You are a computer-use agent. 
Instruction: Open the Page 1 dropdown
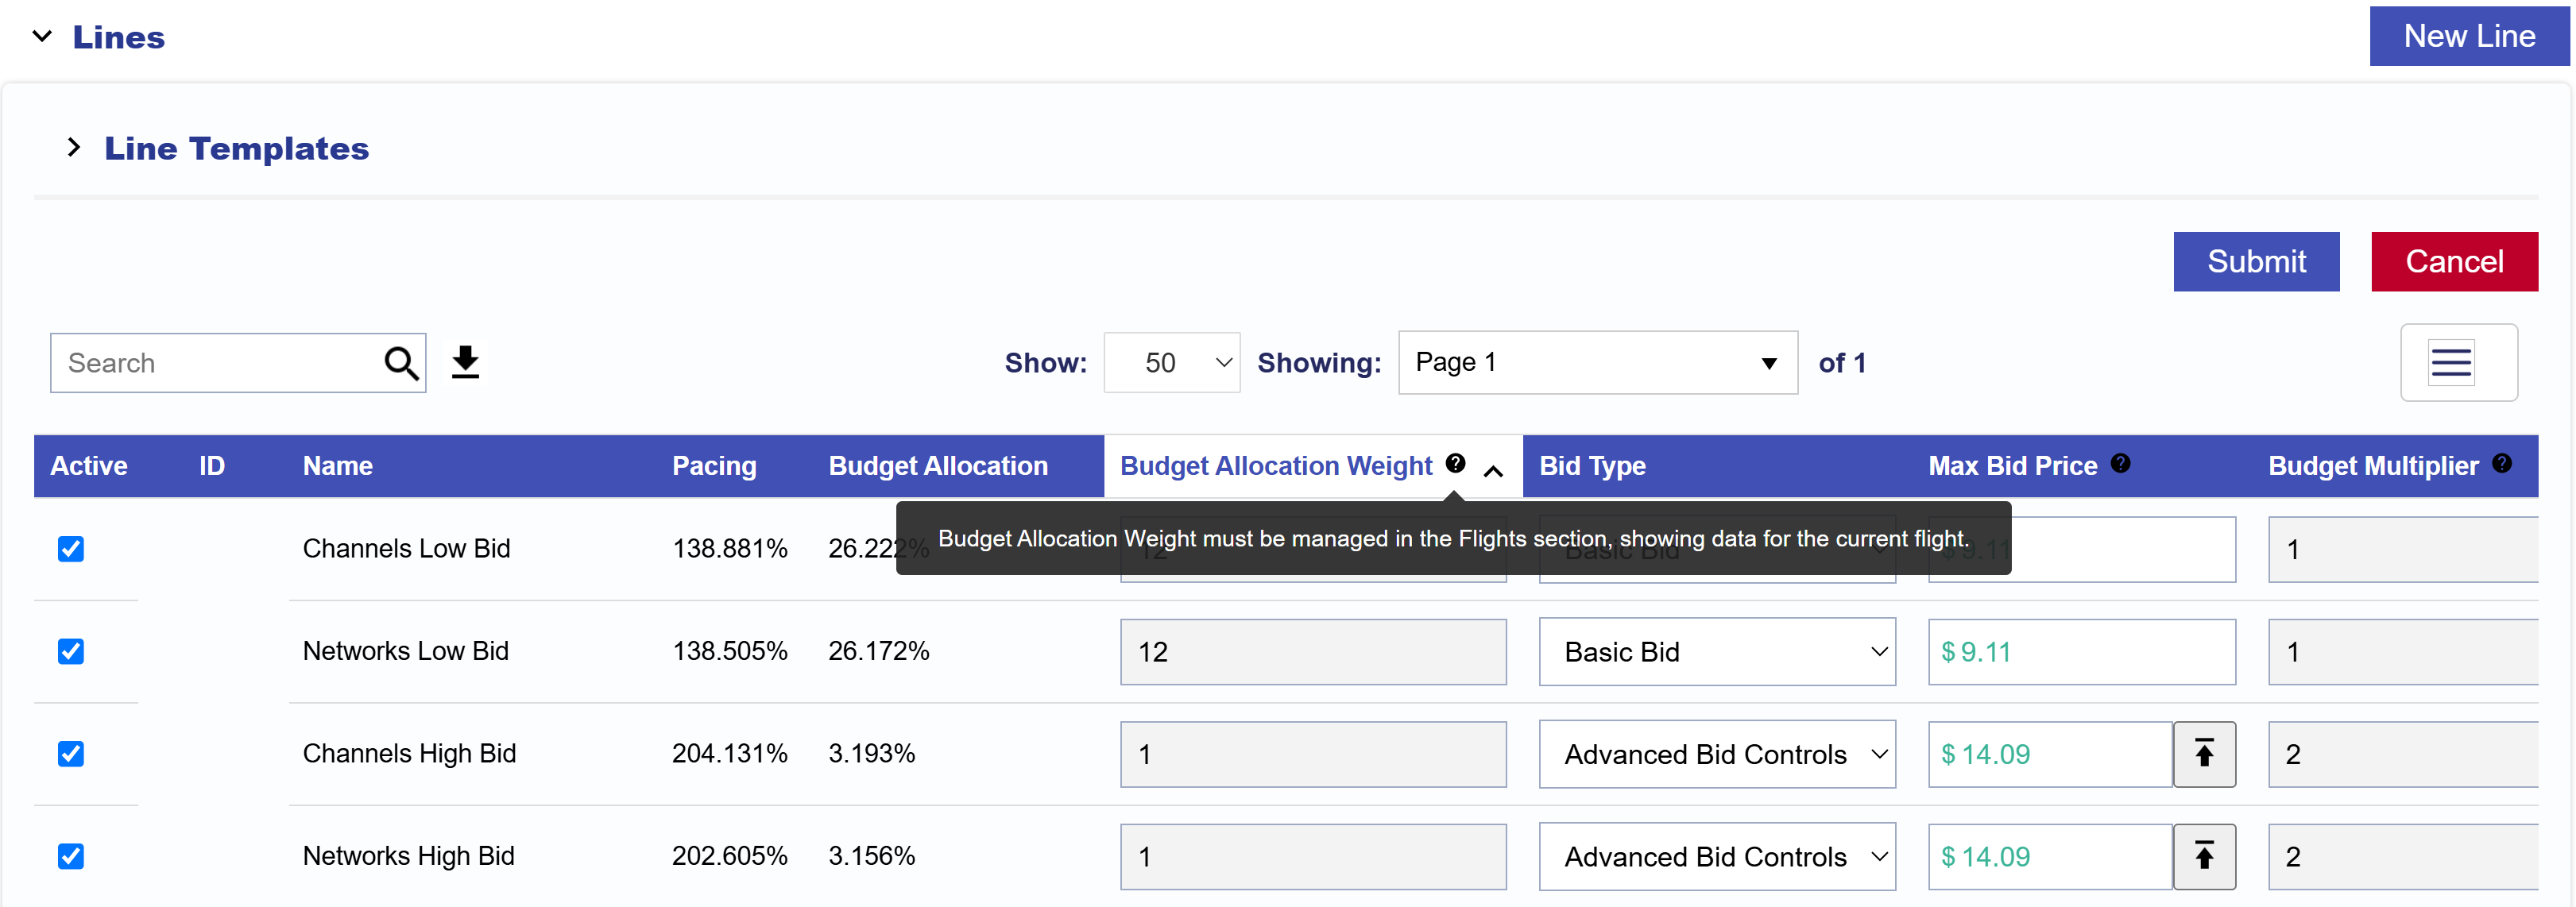1598,363
